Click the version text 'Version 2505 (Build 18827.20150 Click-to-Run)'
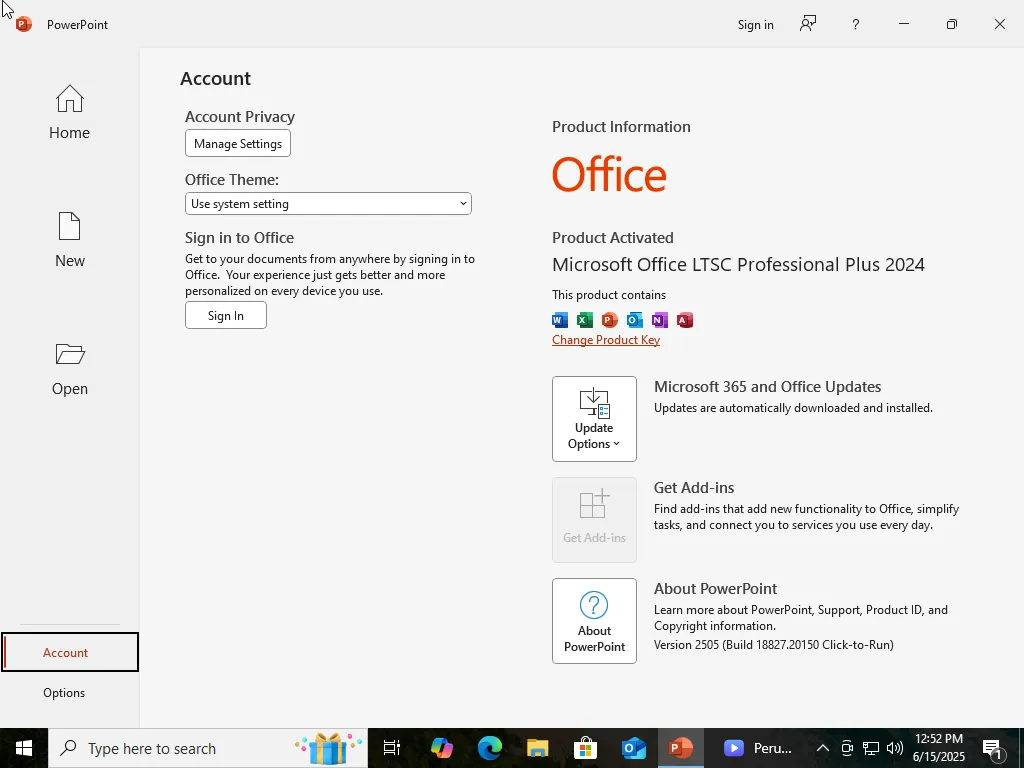 coord(773,645)
